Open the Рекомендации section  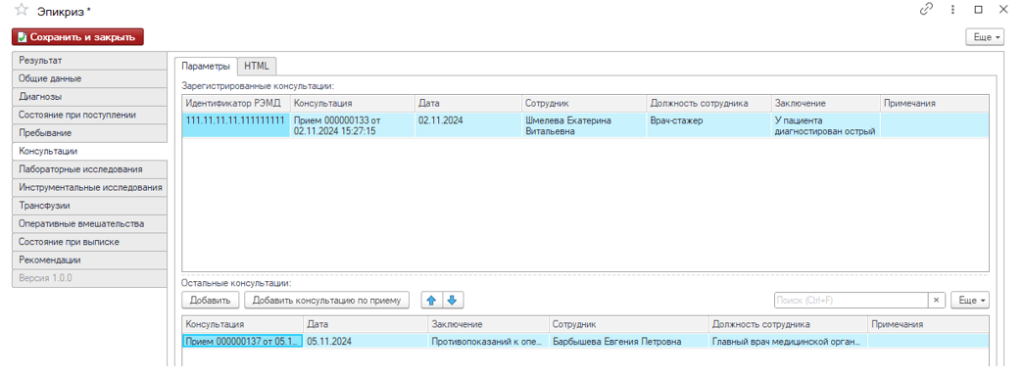(x=89, y=260)
